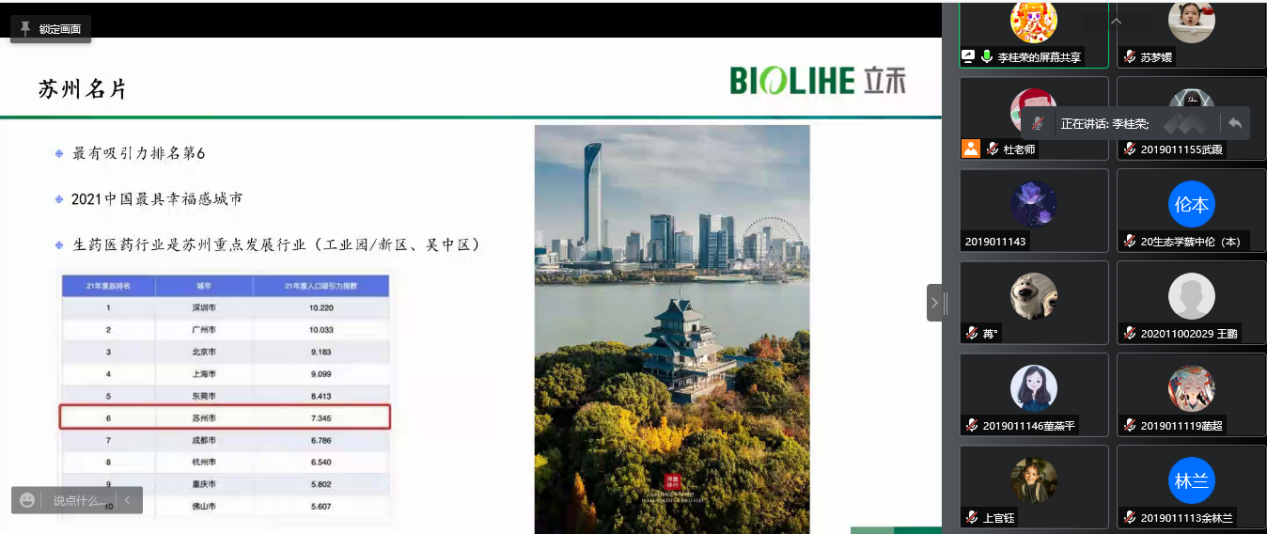1267x534 pixels.
Task: Click the muted mic icon in speaking banner
Action: pos(1039,123)
